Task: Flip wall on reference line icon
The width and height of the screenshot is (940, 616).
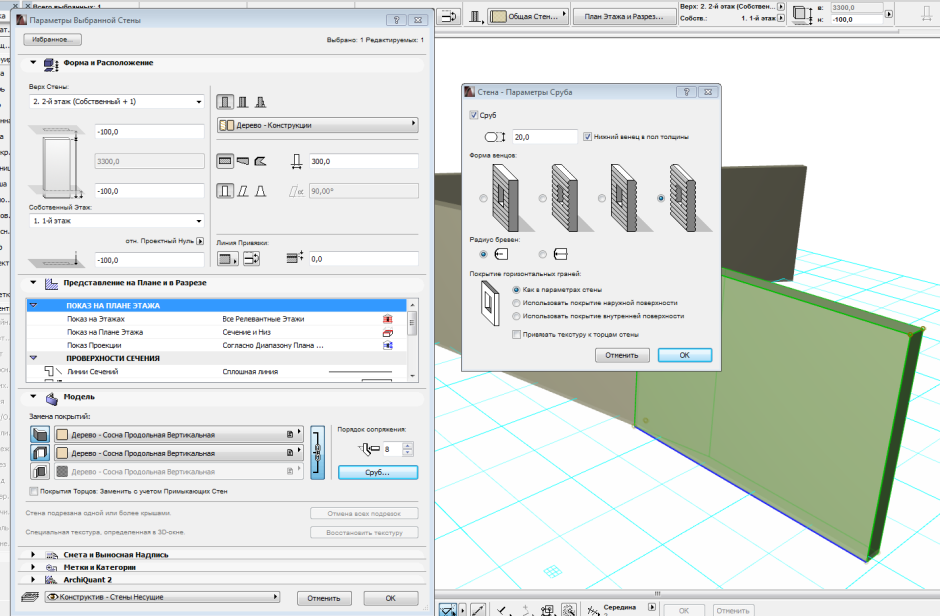Action: (251, 259)
